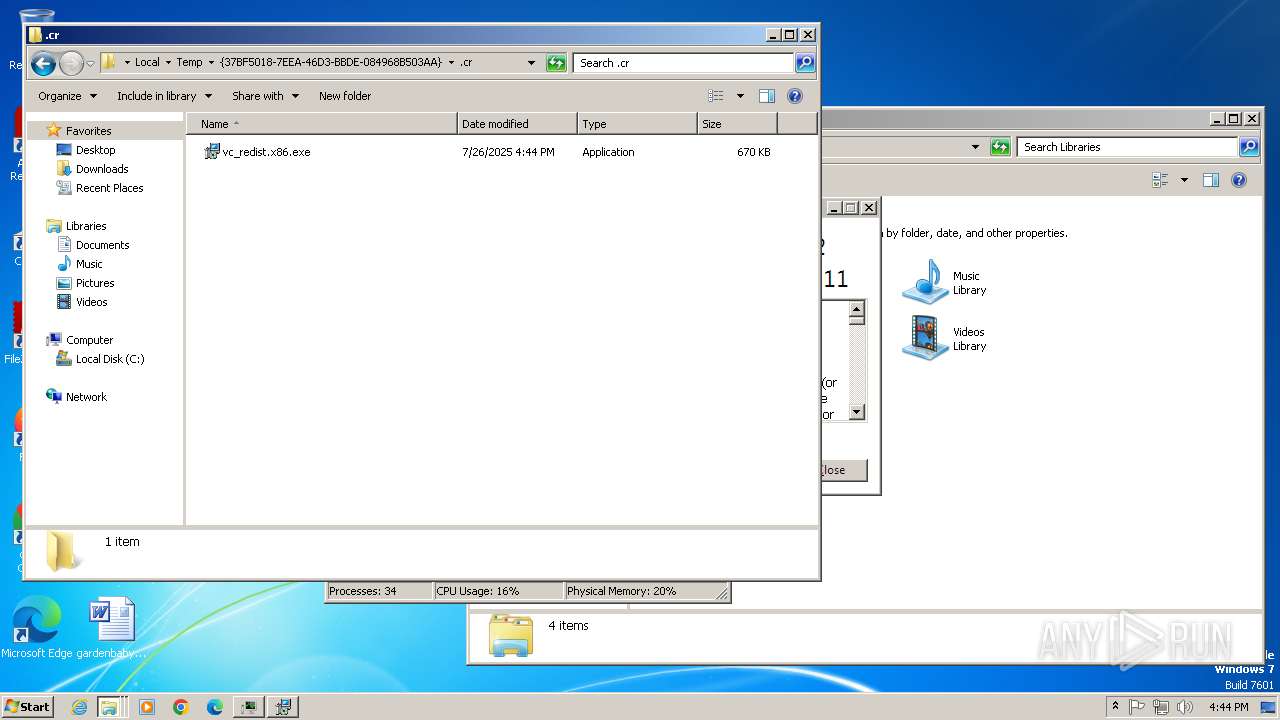Open 'Local Disk (C:)' in the navigation pane
The height and width of the screenshot is (720, 1280).
coord(110,359)
